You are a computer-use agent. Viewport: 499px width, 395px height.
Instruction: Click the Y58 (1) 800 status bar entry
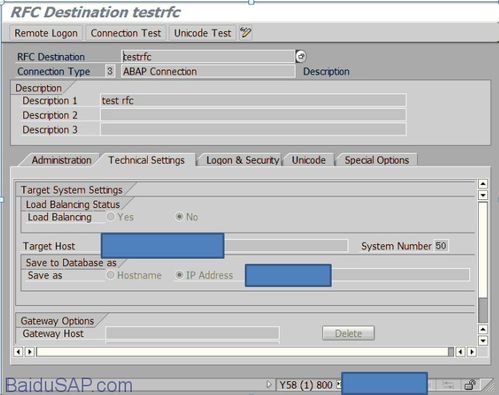pos(306,385)
